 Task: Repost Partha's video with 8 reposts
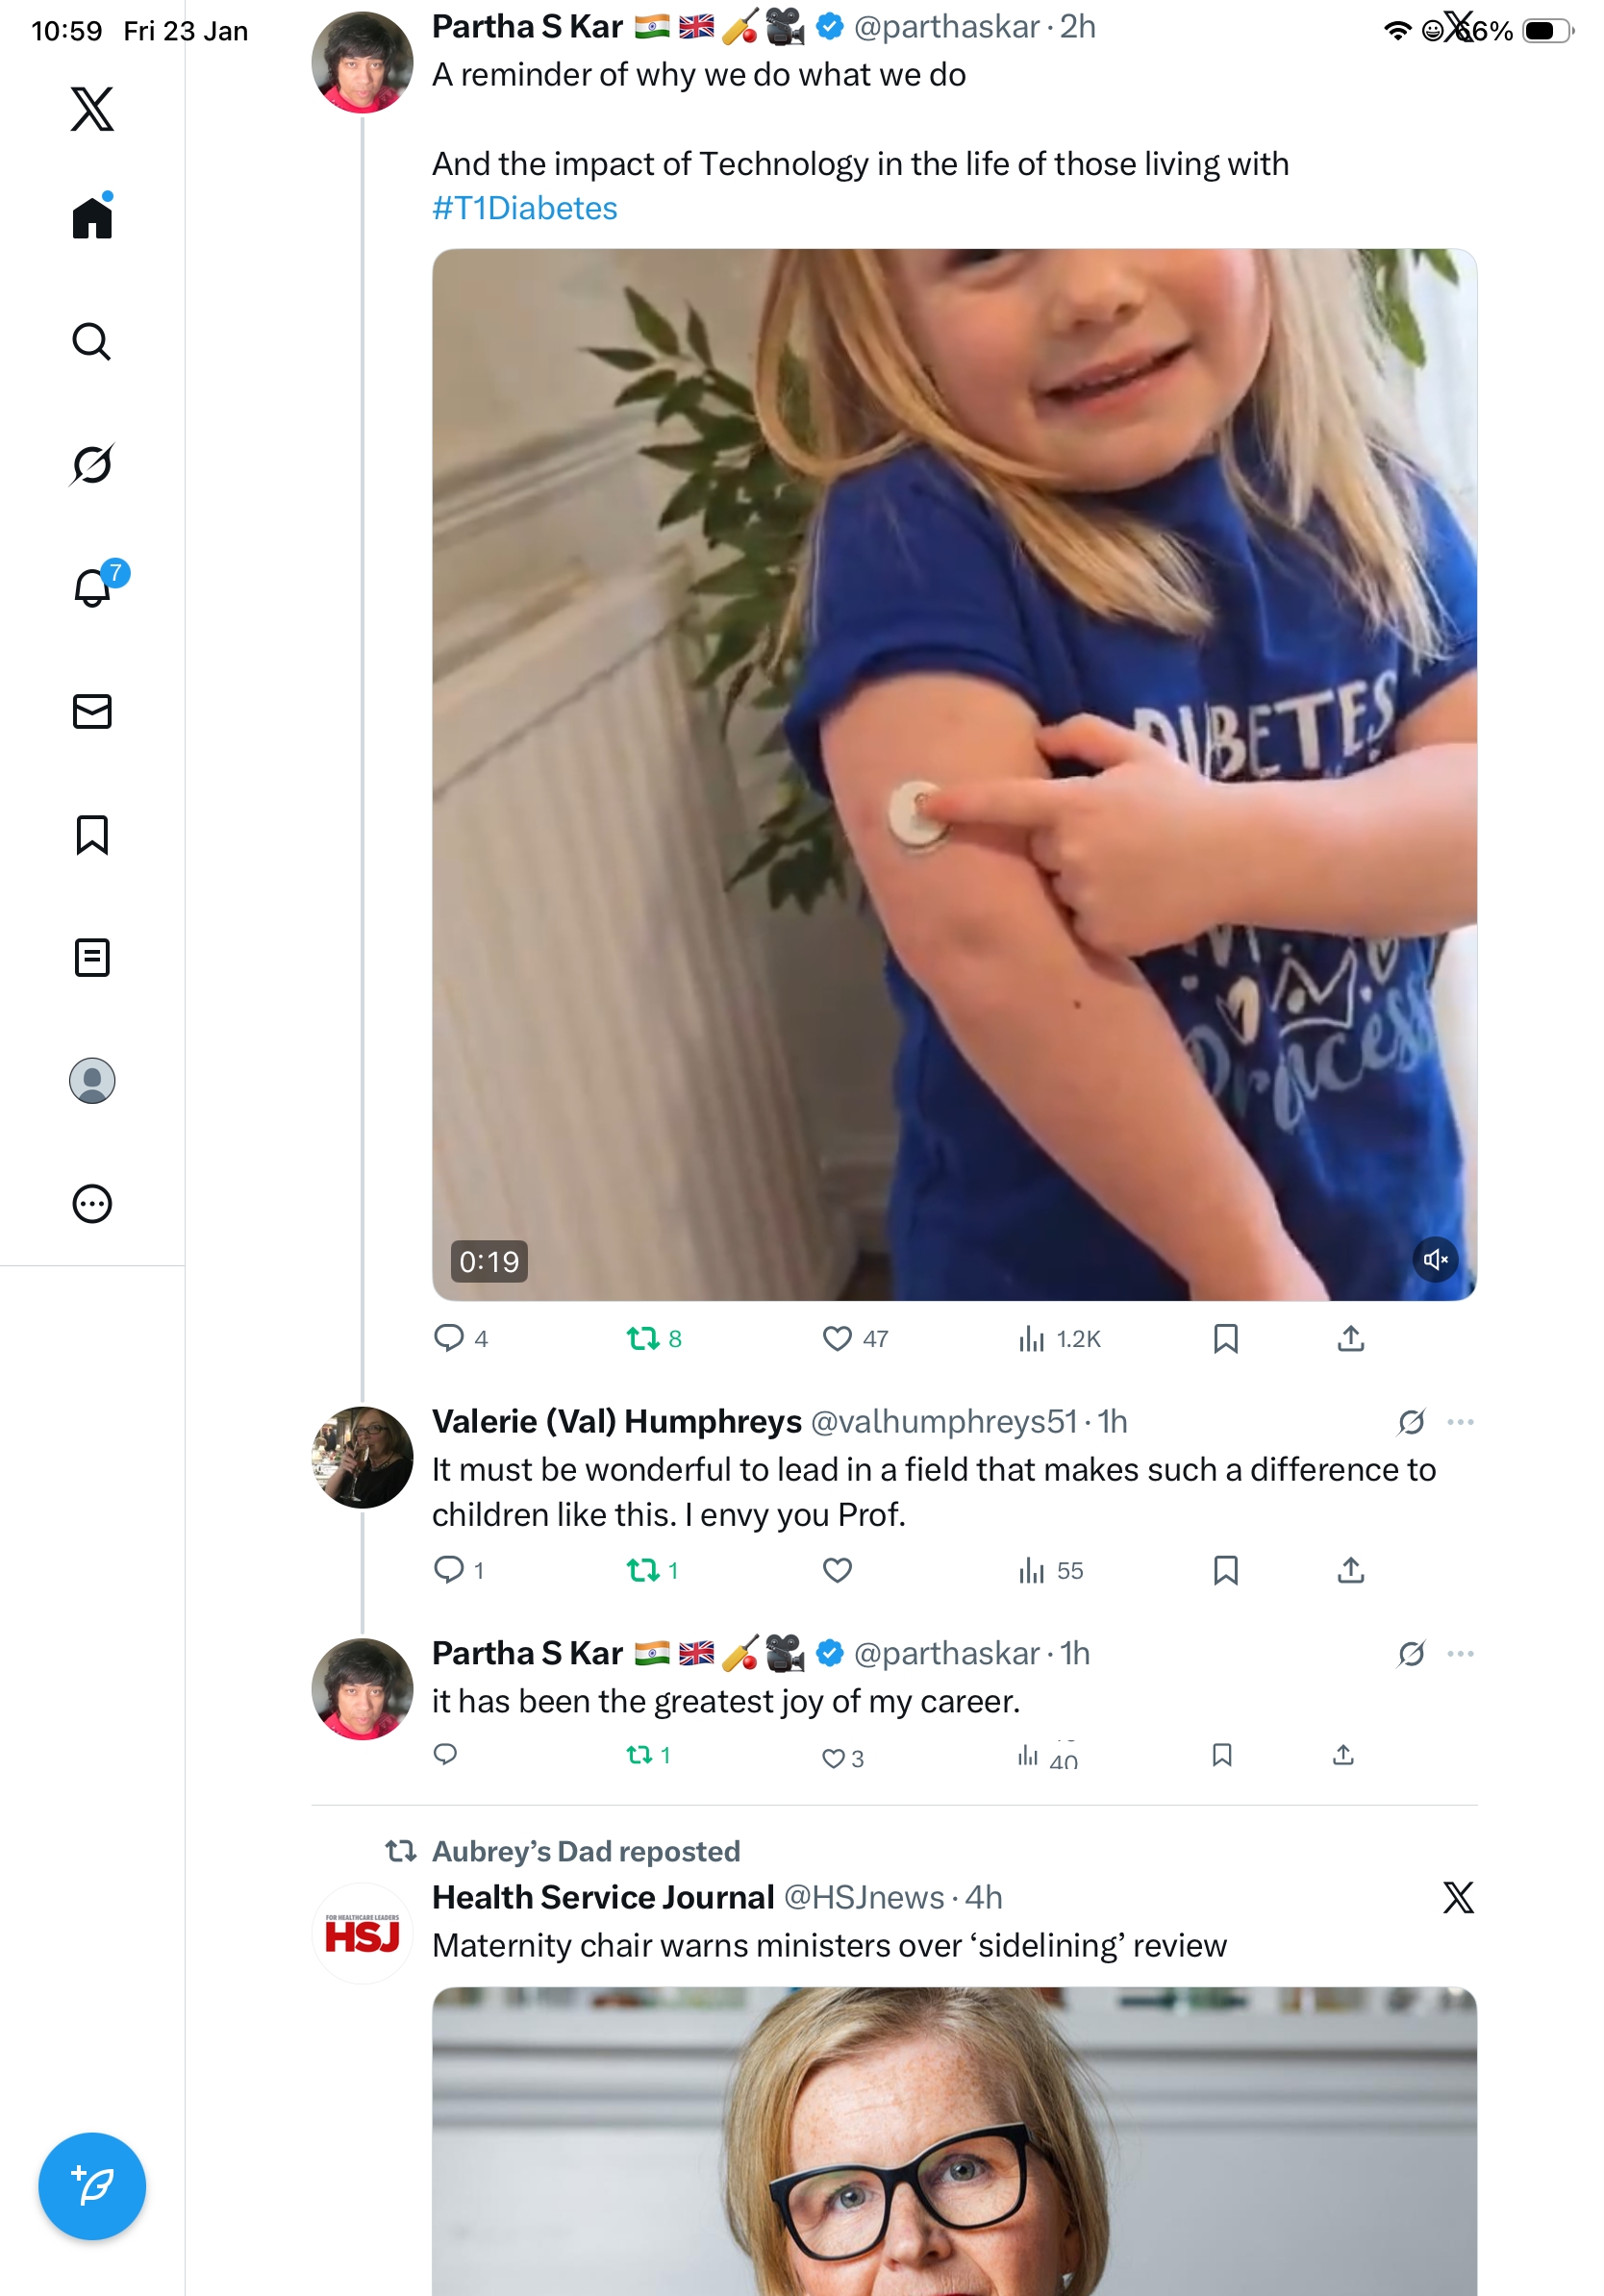(642, 1338)
